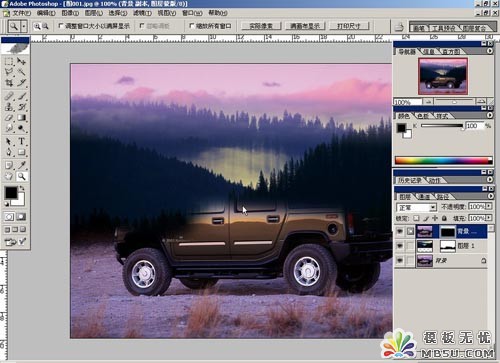Viewport: 500px width, 363px height.
Task: Toggle visibility of 图层 1 layer
Action: [x=400, y=246]
